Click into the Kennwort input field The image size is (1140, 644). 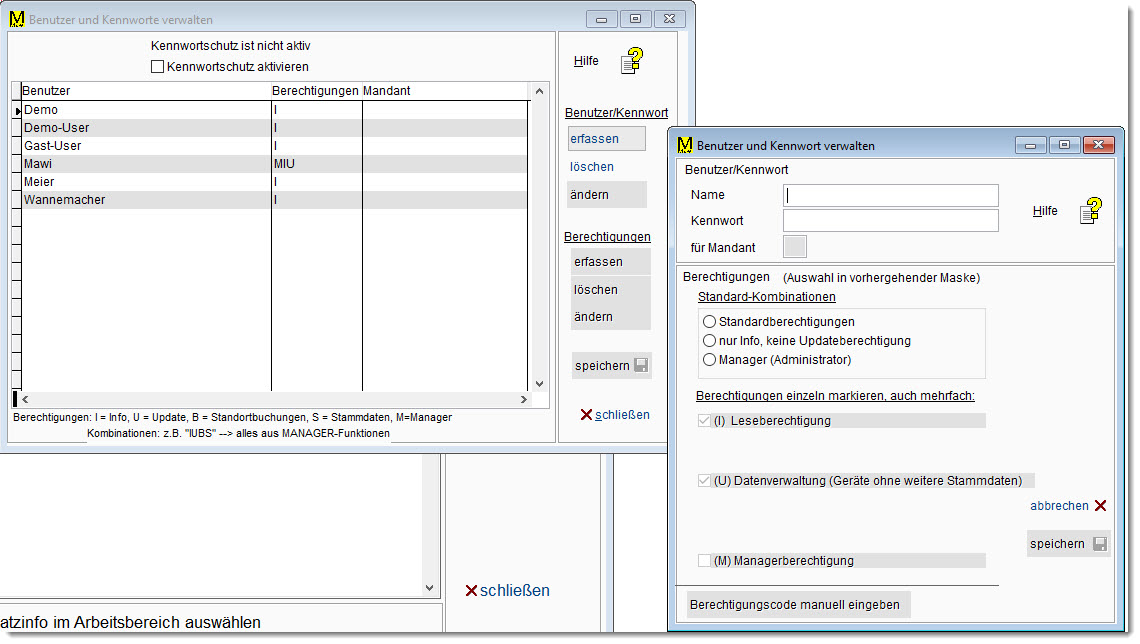890,220
